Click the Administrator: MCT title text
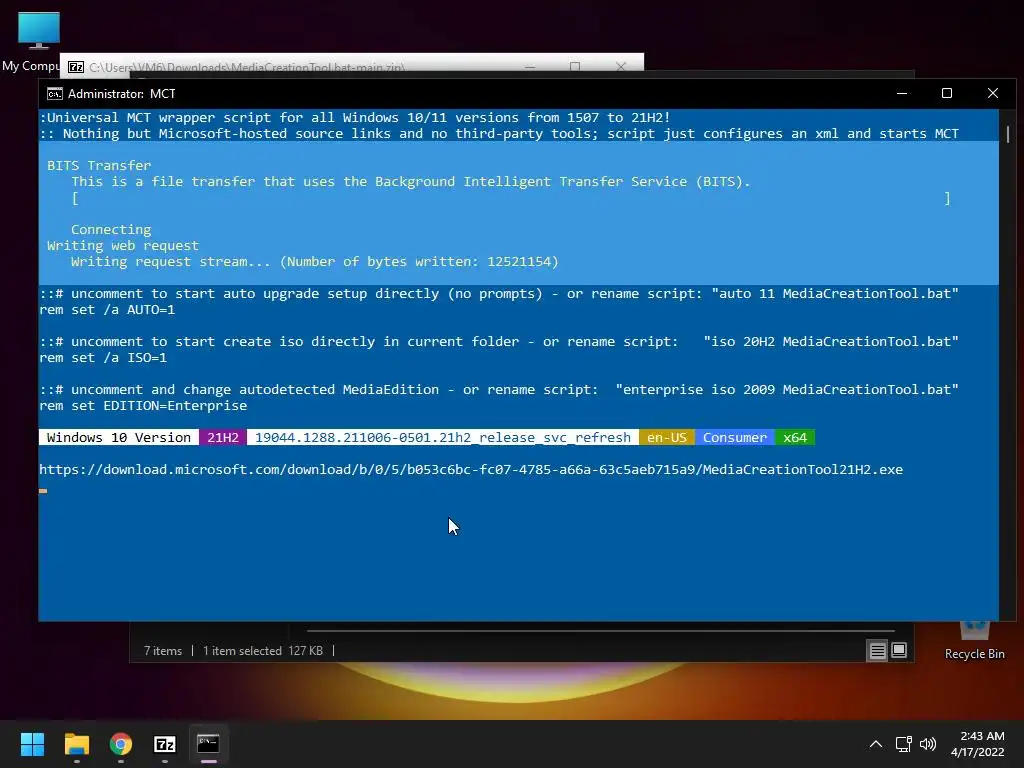 coord(121,94)
